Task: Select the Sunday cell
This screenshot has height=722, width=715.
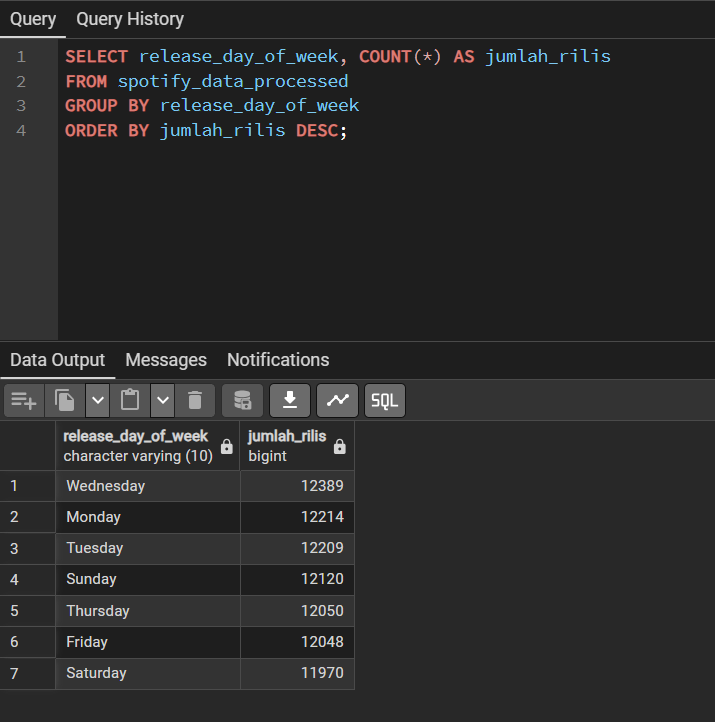Action: pyautogui.click(x=148, y=579)
